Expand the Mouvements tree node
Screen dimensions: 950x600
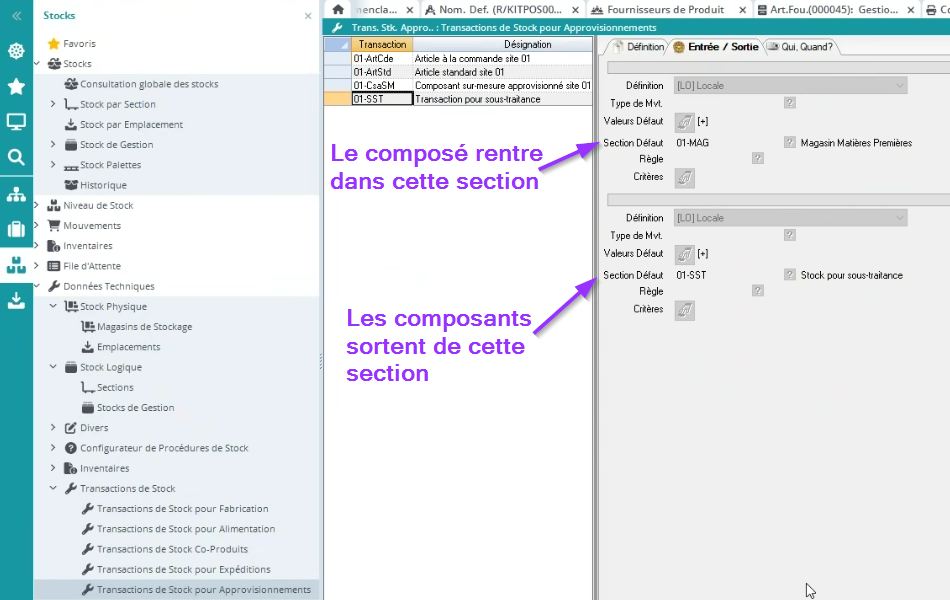tap(37, 226)
